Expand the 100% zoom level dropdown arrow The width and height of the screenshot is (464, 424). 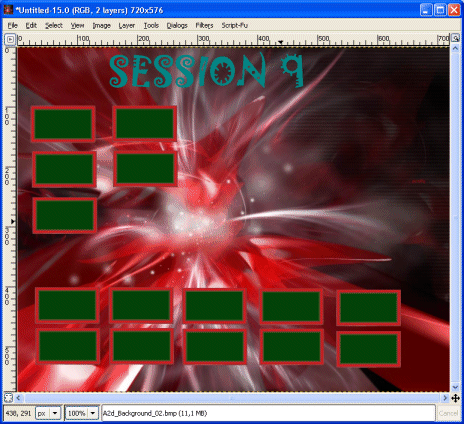click(x=93, y=413)
